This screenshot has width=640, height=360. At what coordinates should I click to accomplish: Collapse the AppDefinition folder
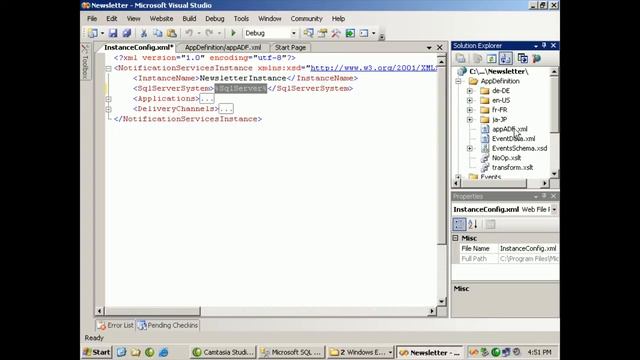[458, 81]
